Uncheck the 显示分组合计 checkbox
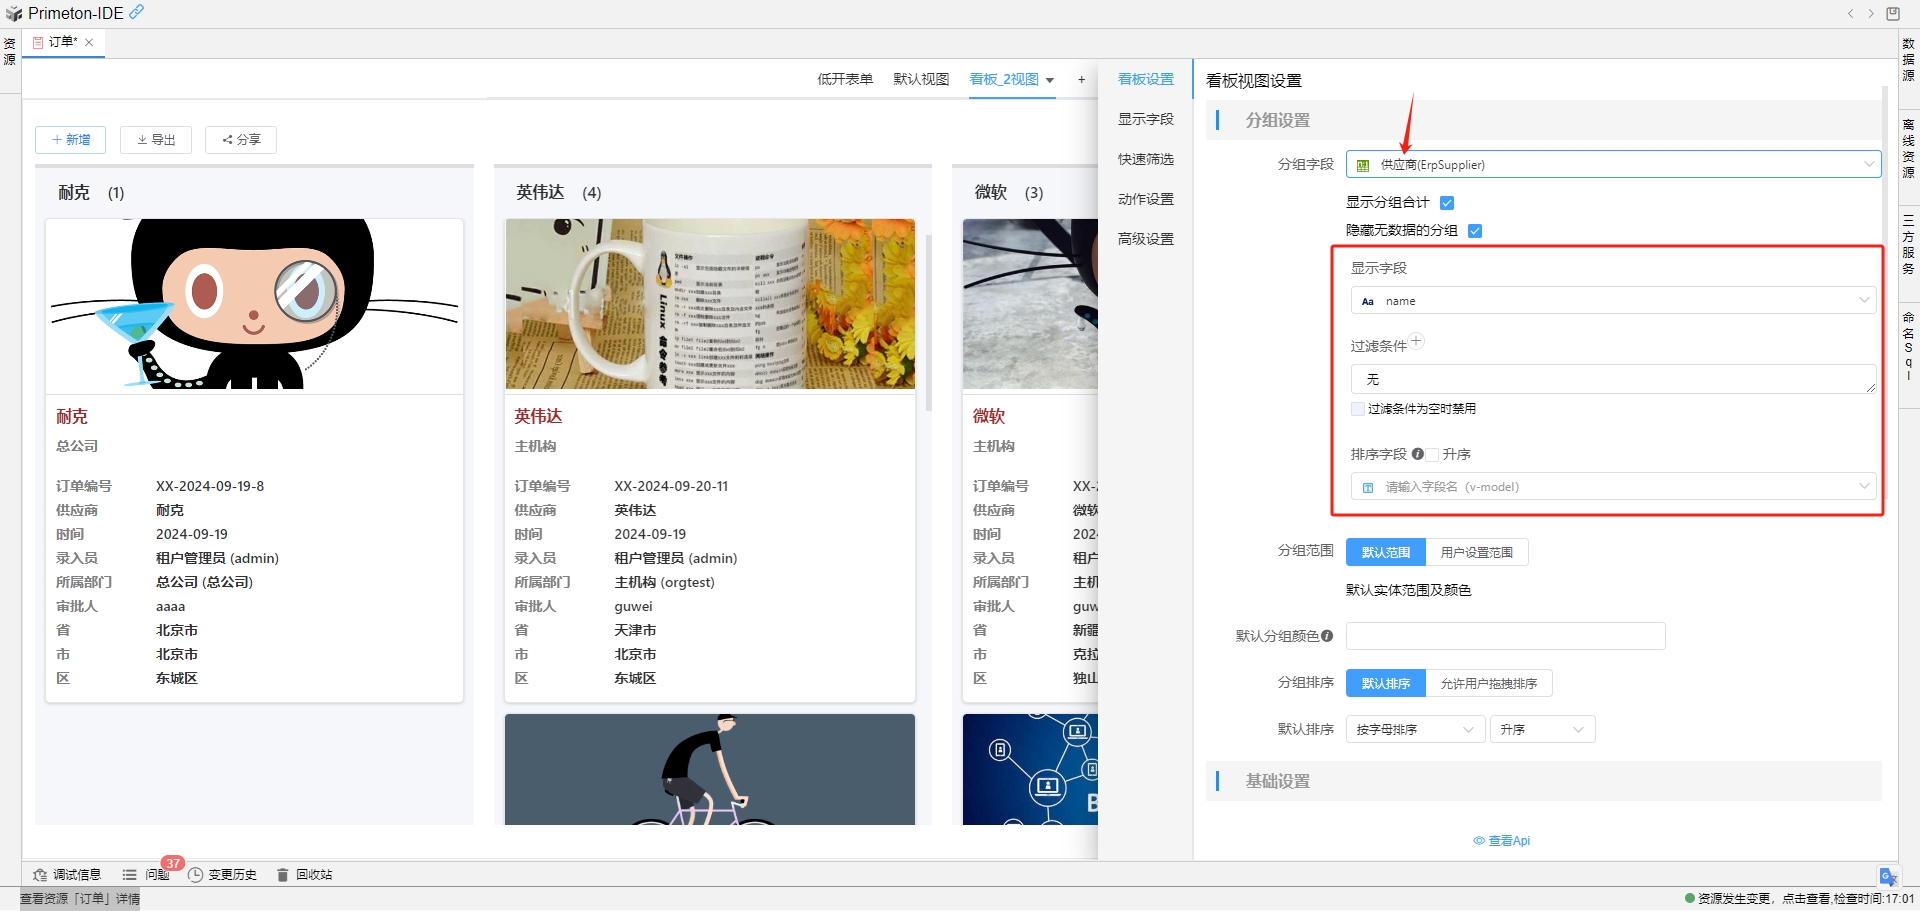This screenshot has width=1920, height=911. (x=1447, y=203)
